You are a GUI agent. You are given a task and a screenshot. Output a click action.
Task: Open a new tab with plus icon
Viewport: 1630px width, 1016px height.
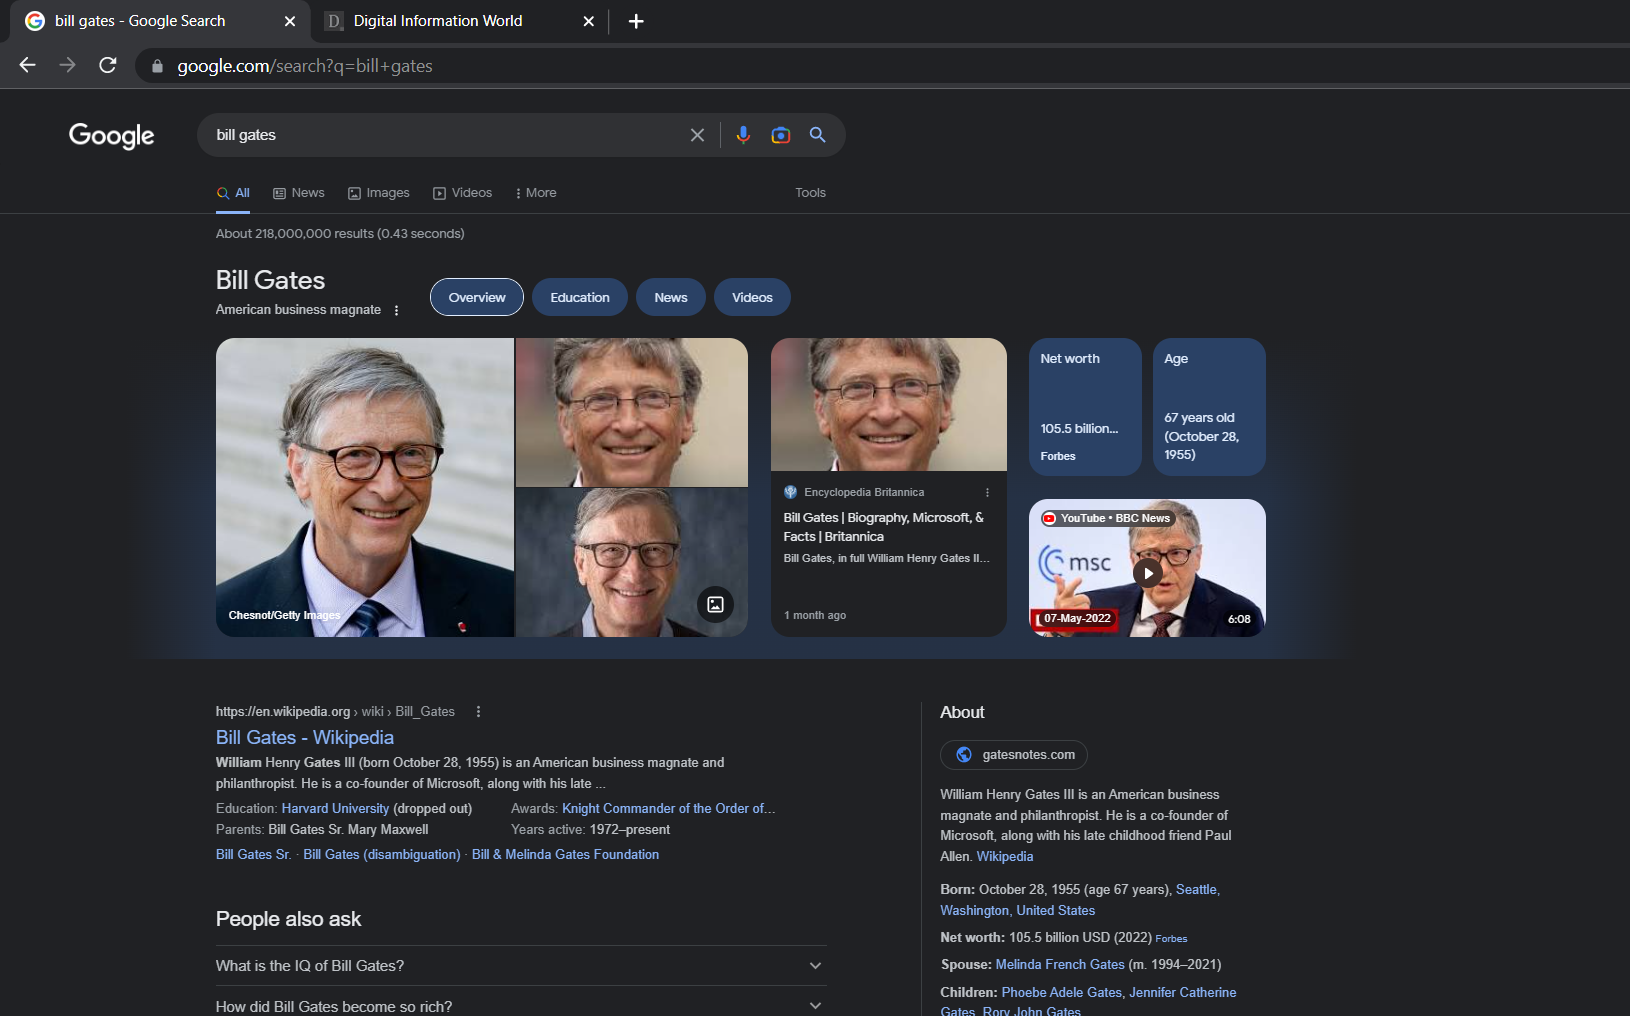[x=636, y=21]
